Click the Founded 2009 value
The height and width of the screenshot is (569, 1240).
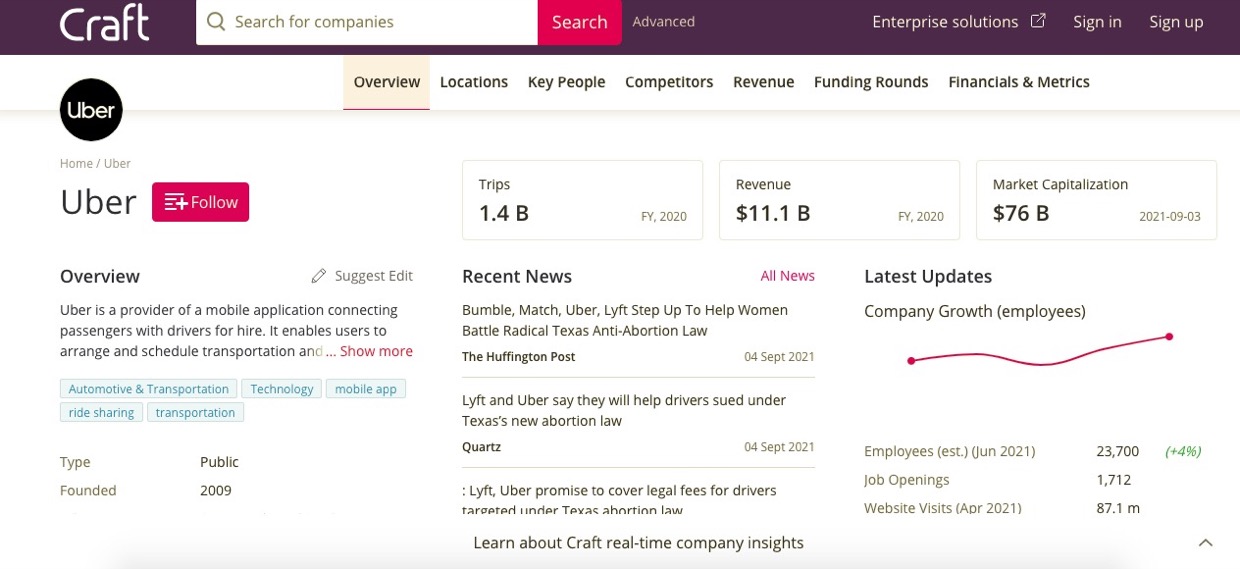[x=216, y=490]
